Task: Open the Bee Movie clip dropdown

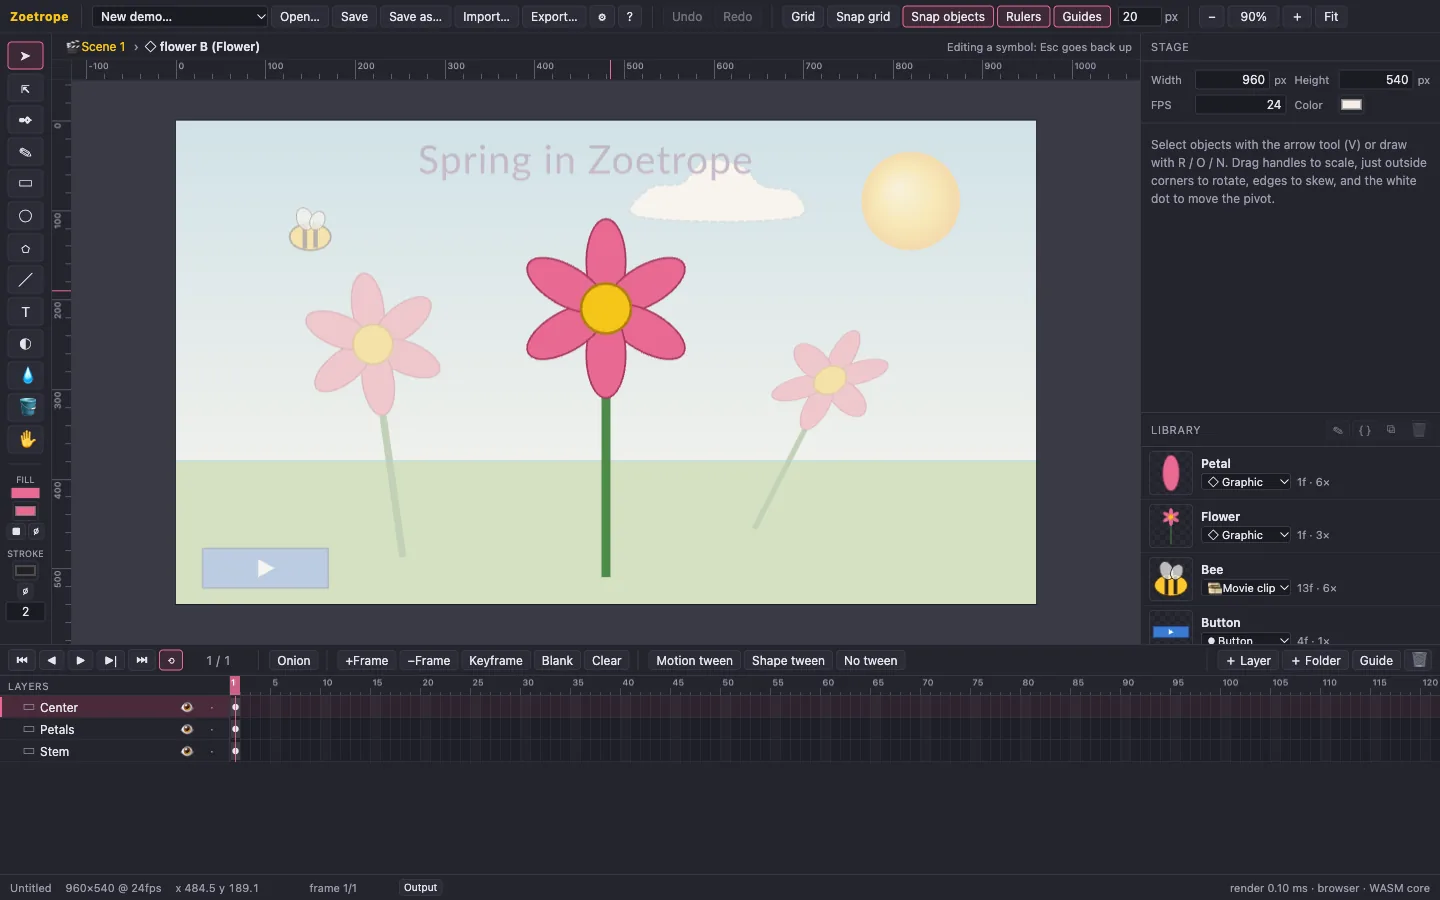Action: point(1246,588)
